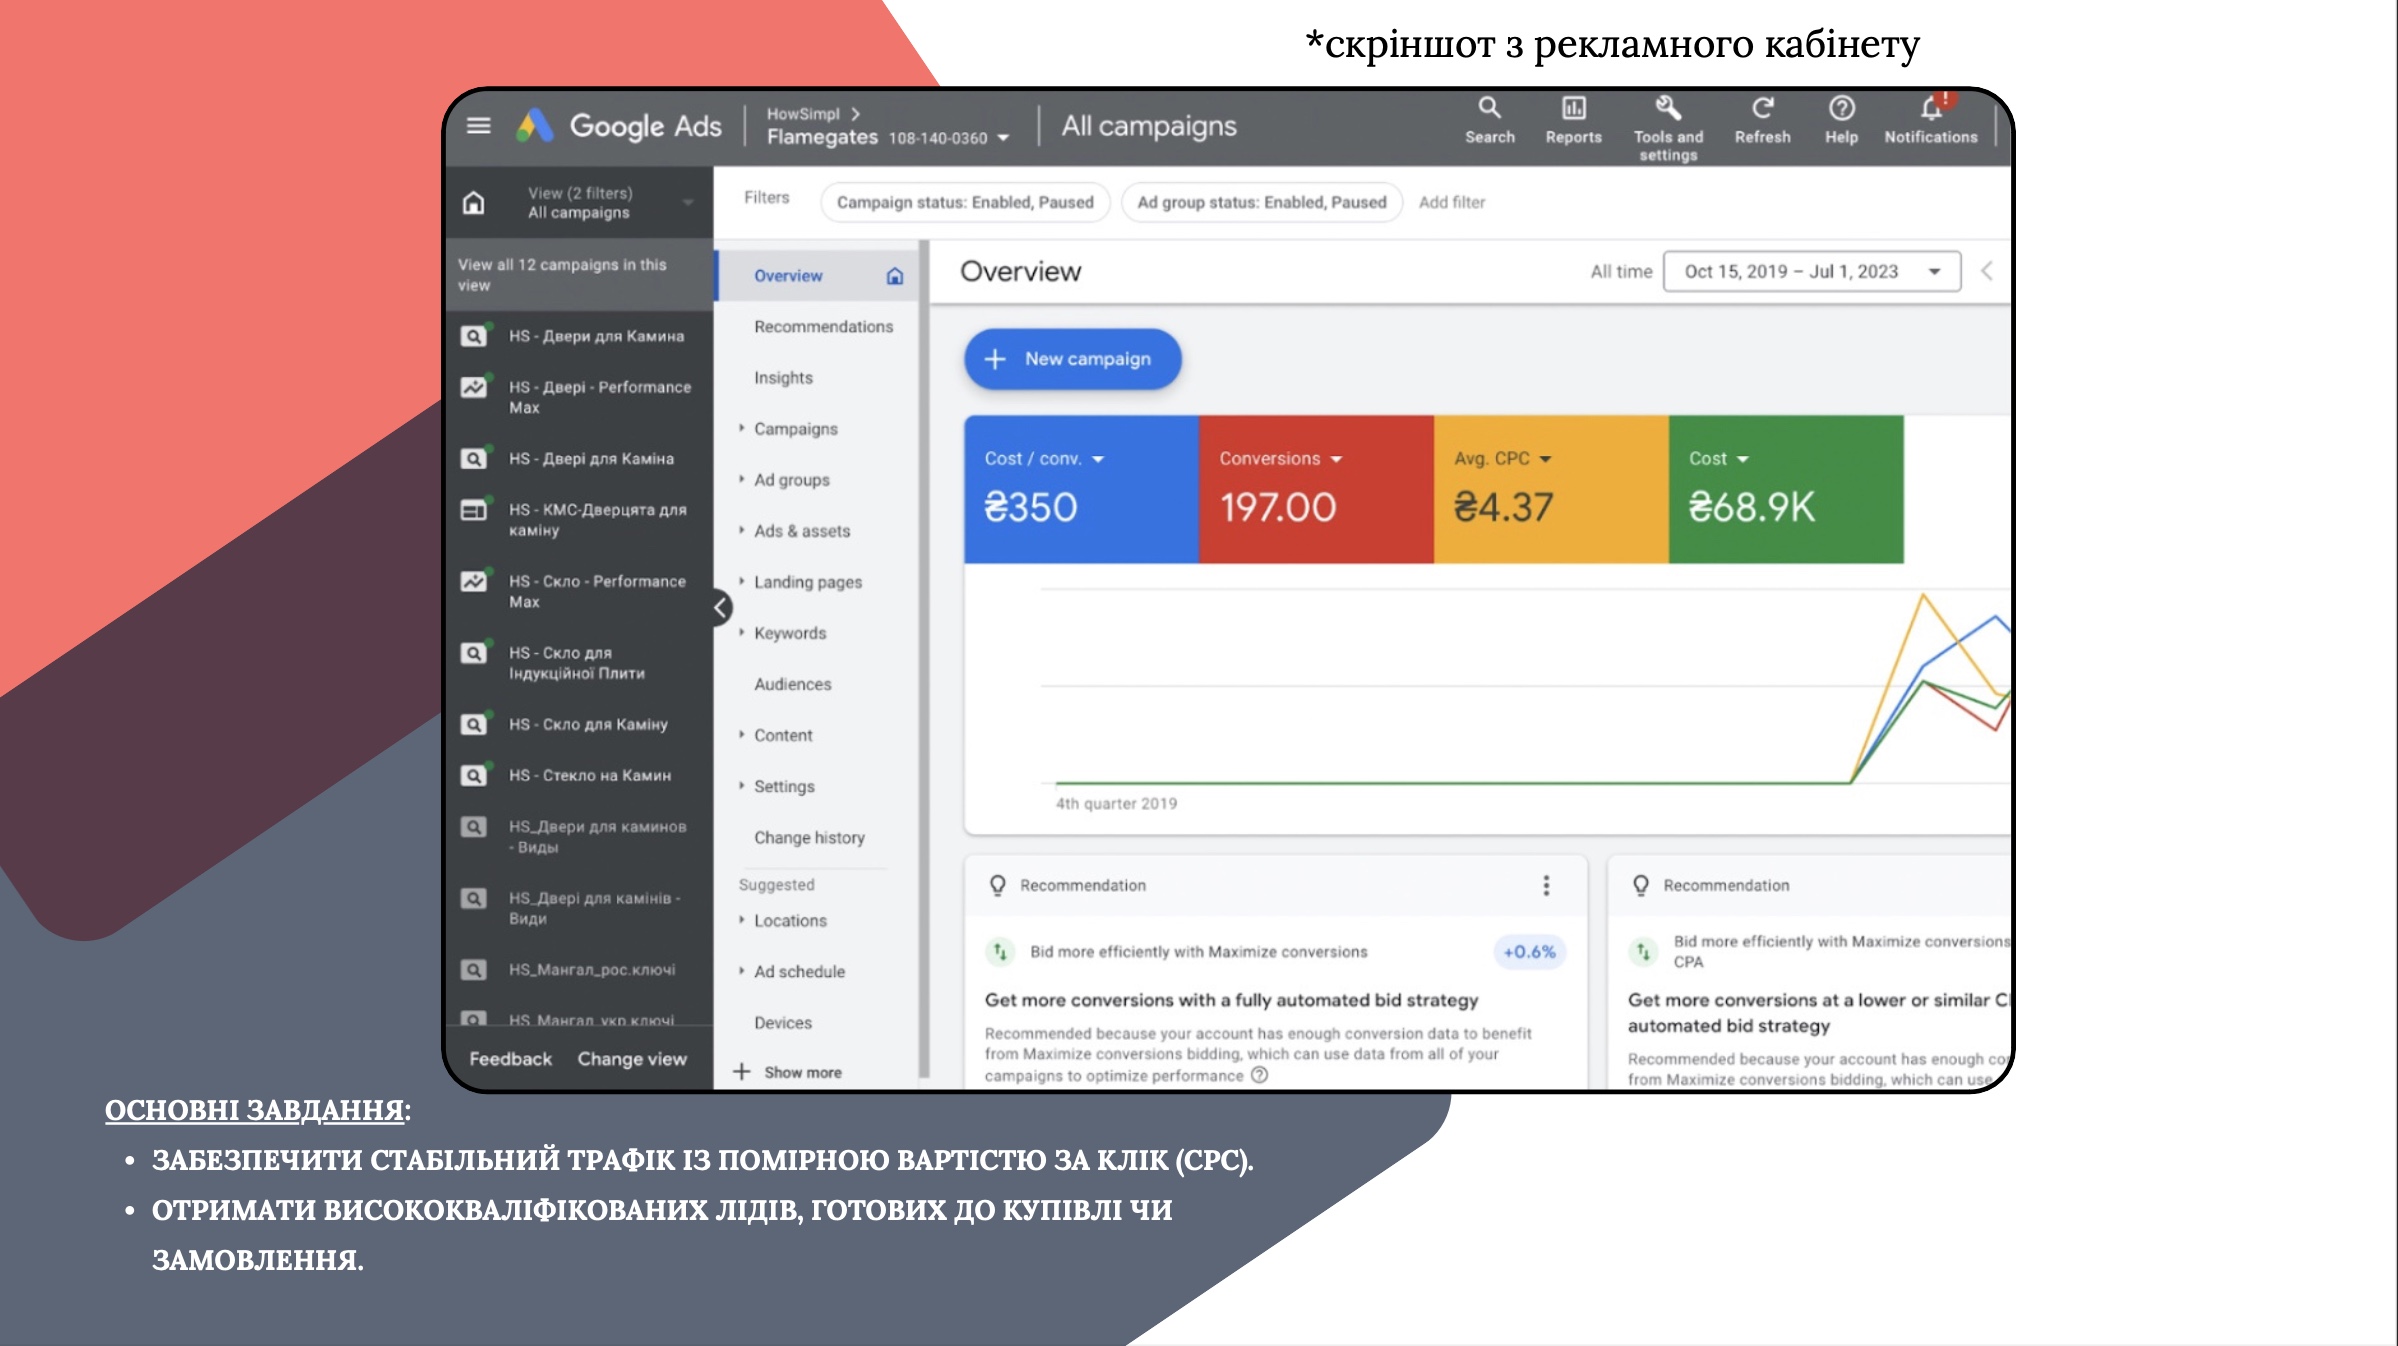Click the Google Ads logo
Image resolution: width=2398 pixels, height=1346 pixels.
coord(619,126)
